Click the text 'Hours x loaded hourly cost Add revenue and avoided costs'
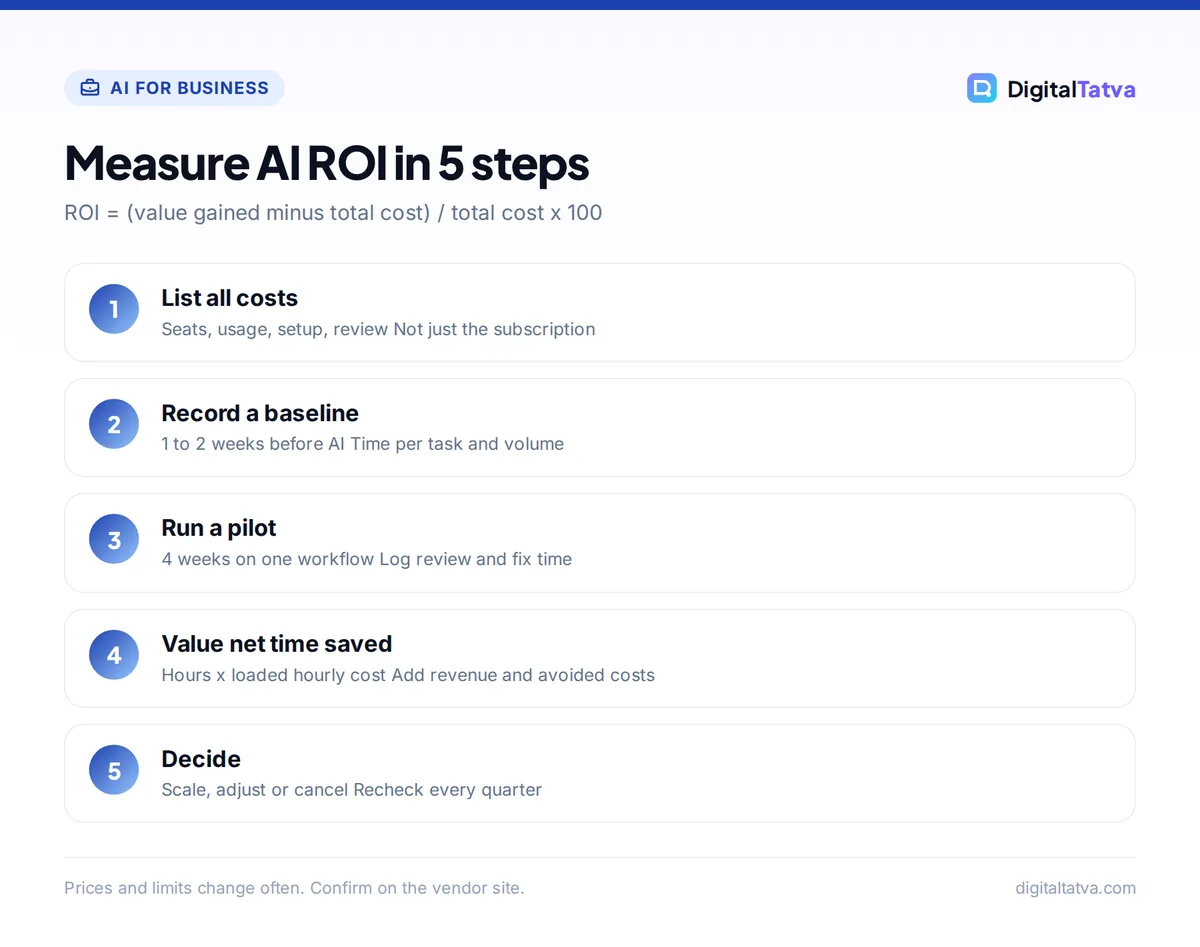 tap(408, 675)
